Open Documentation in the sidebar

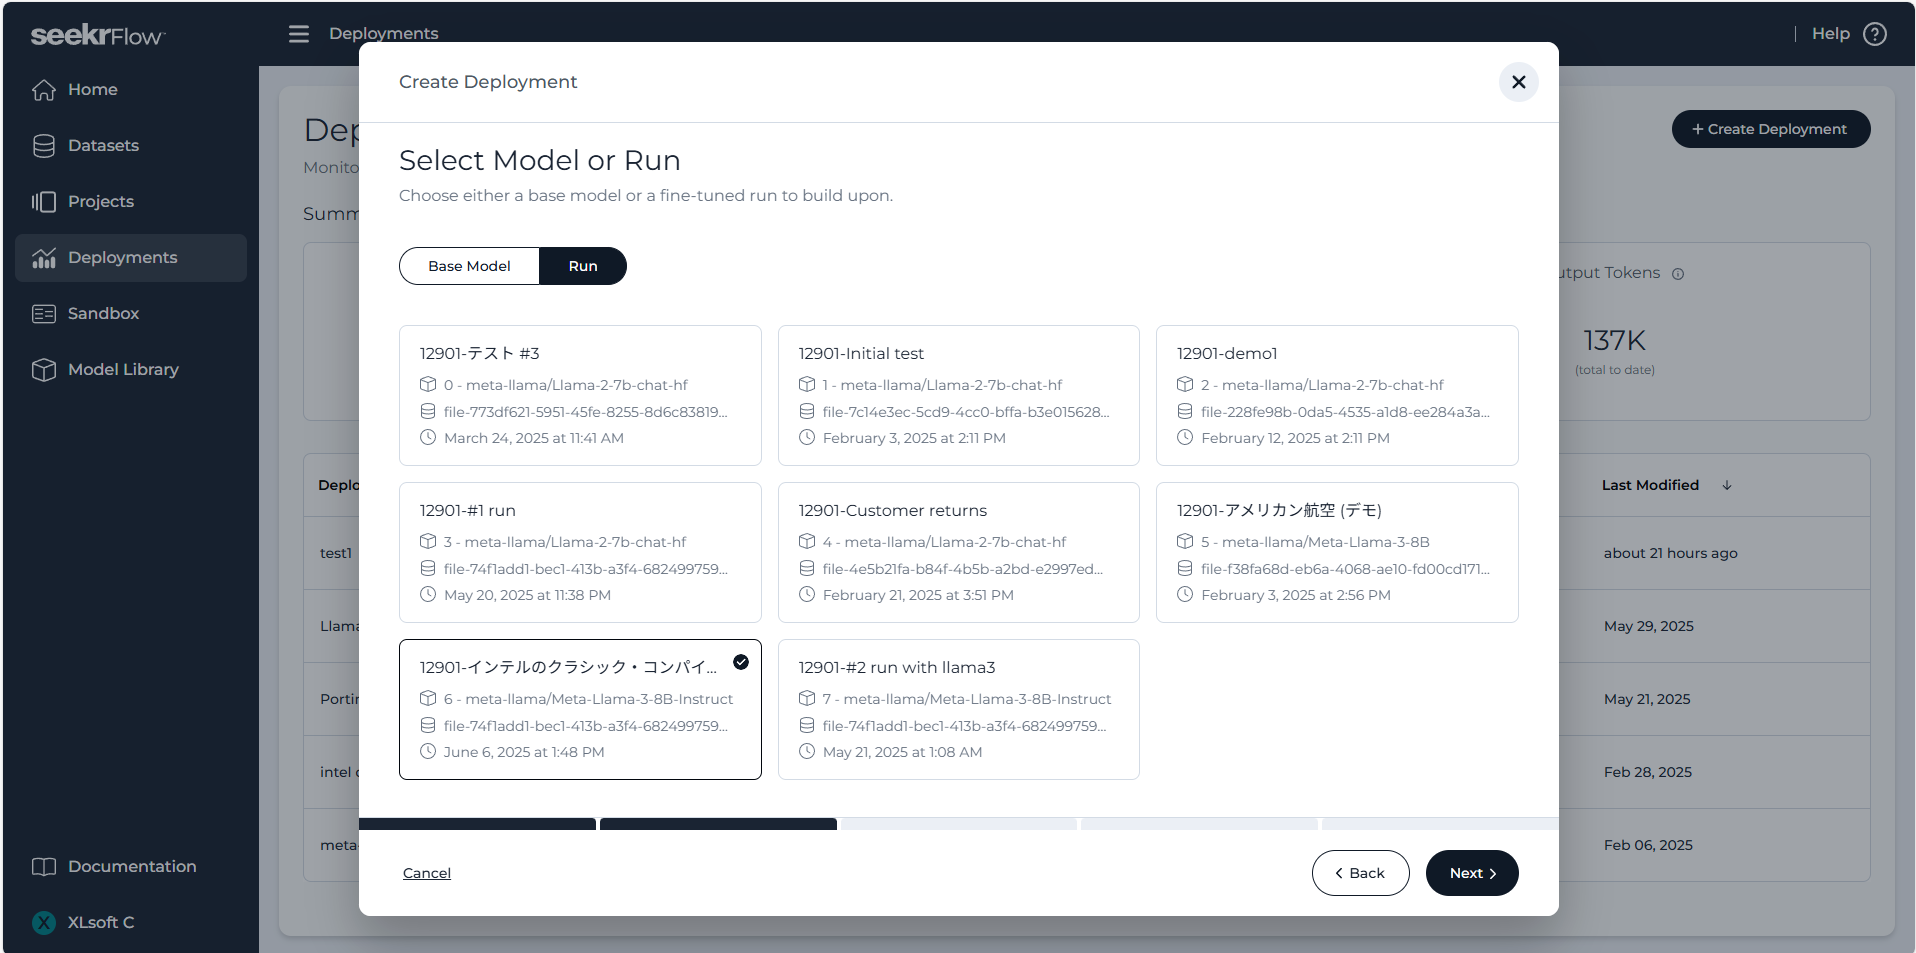pos(131,867)
